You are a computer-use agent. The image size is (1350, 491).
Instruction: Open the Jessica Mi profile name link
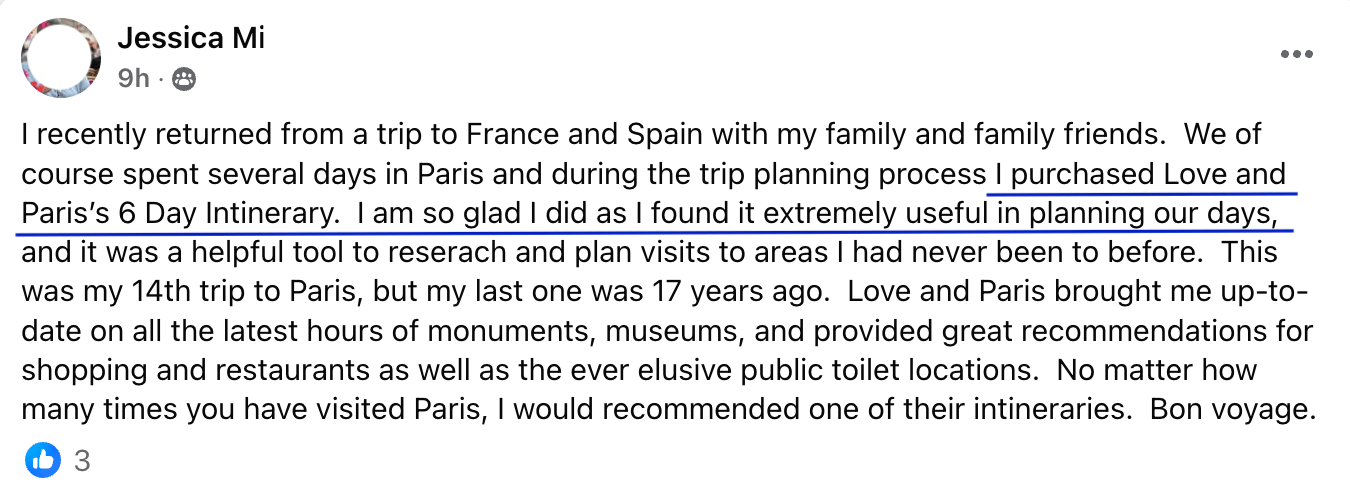pos(191,39)
